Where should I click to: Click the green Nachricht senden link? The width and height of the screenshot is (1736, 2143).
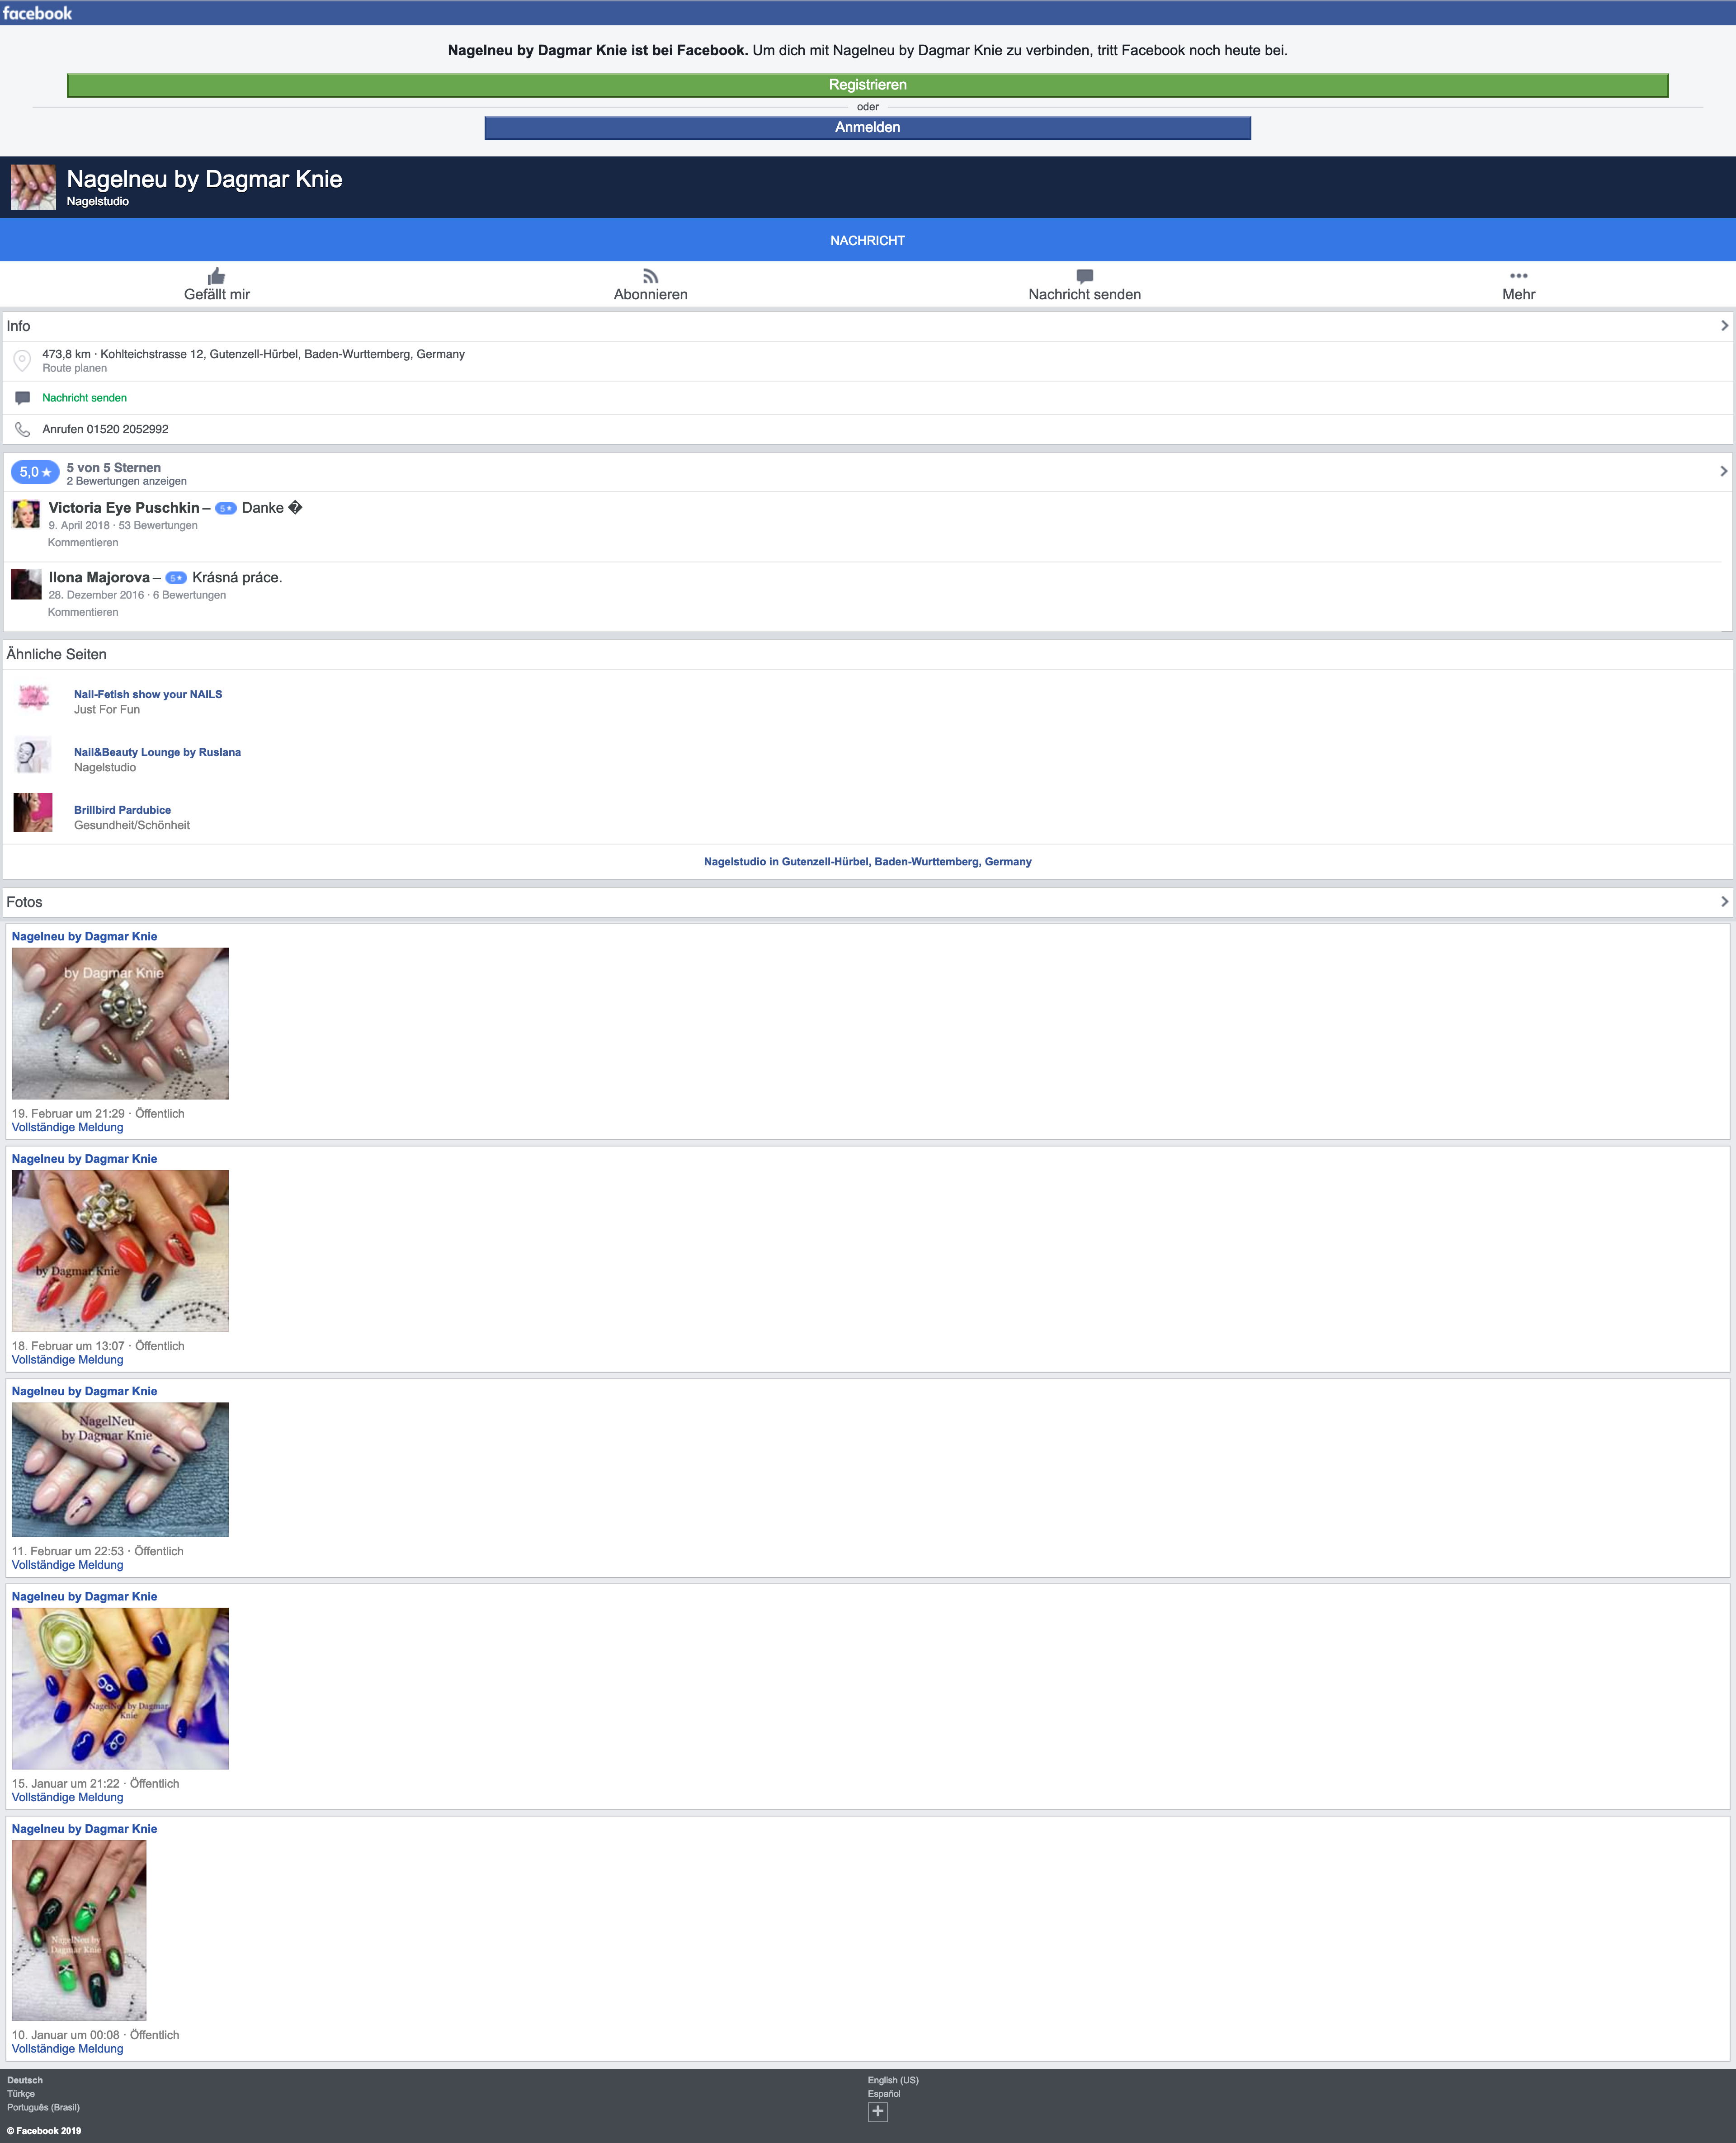click(84, 398)
